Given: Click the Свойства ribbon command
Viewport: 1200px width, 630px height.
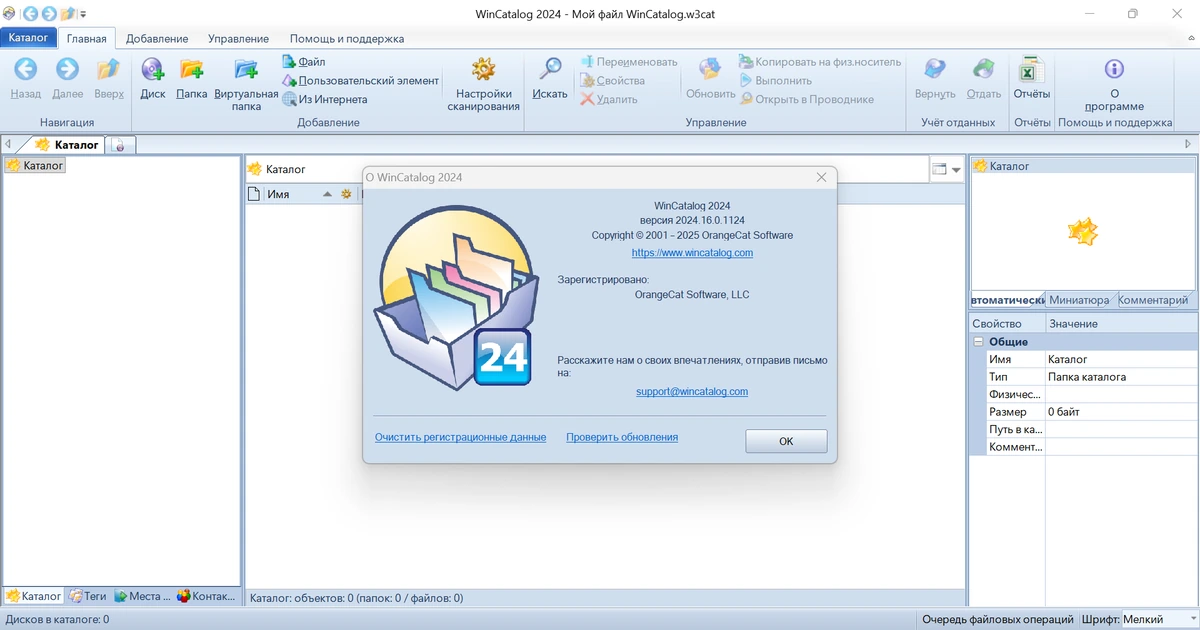Looking at the screenshot, I should tap(612, 80).
